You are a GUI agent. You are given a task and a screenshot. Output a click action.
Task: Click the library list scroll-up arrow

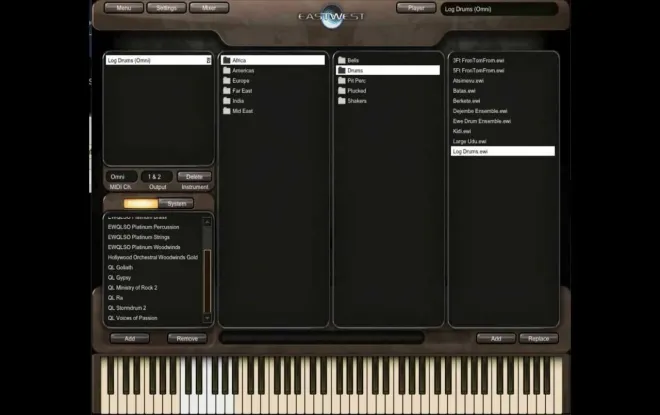(x=207, y=222)
